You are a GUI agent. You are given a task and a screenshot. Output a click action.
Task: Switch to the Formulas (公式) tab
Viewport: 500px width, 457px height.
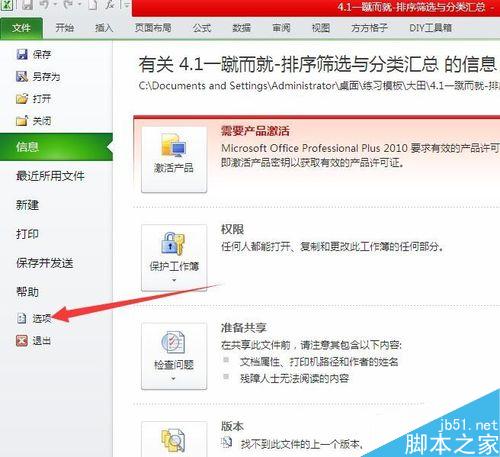pyautogui.click(x=202, y=28)
